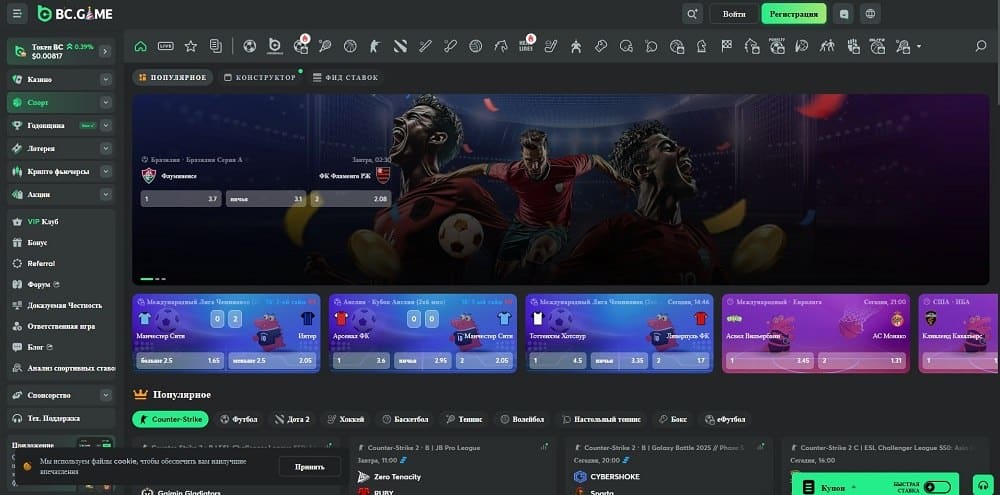The image size is (1000, 495).
Task: Expand the Спонсорство sidebar section
Action: [x=106, y=395]
